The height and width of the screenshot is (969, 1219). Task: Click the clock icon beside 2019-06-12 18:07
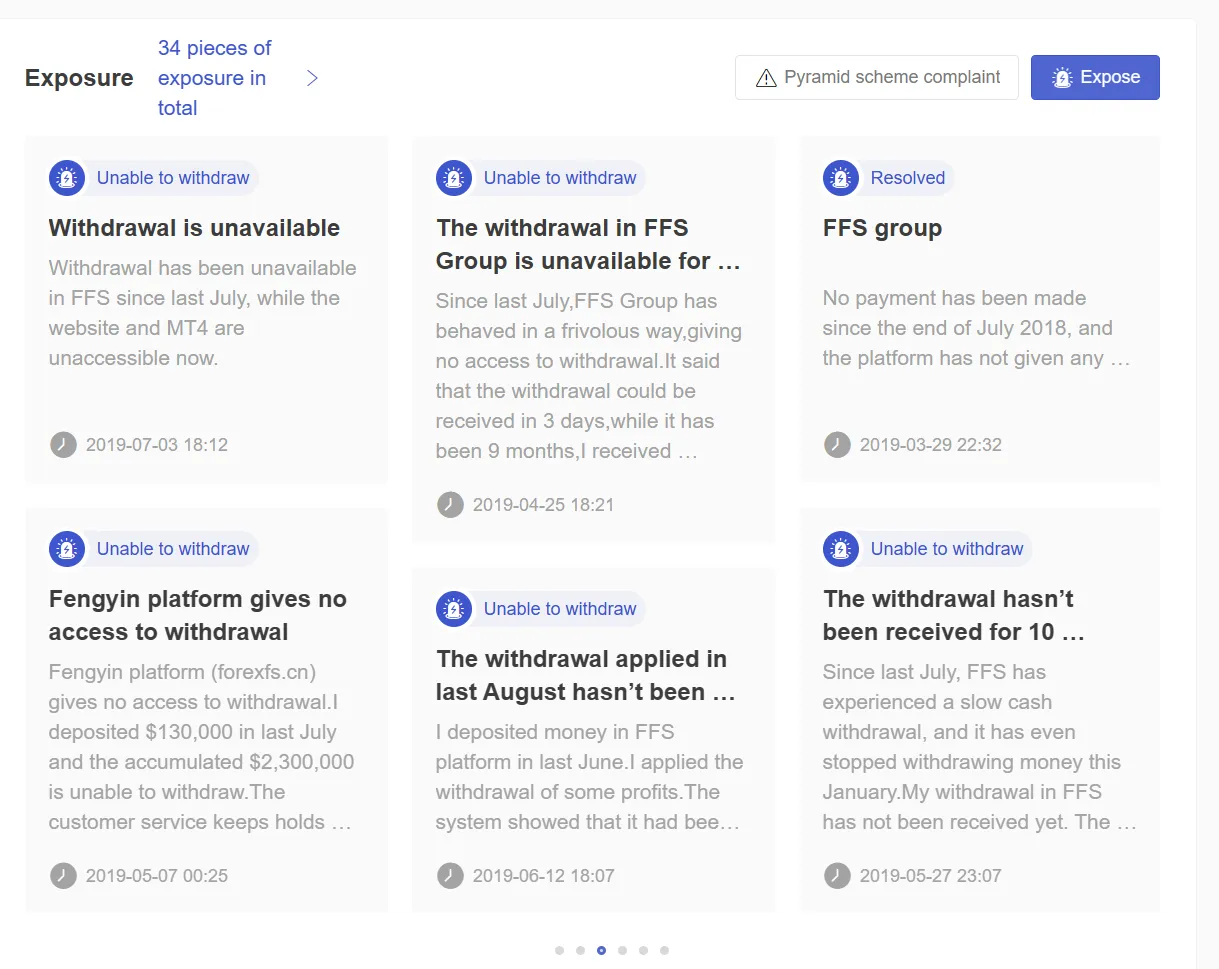[x=450, y=876]
